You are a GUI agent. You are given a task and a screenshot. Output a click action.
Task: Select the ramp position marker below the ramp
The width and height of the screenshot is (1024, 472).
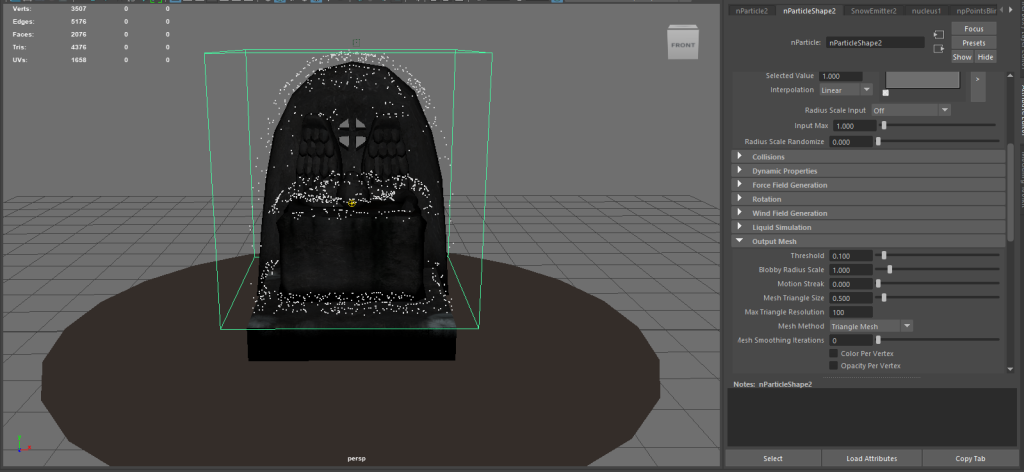click(885, 93)
